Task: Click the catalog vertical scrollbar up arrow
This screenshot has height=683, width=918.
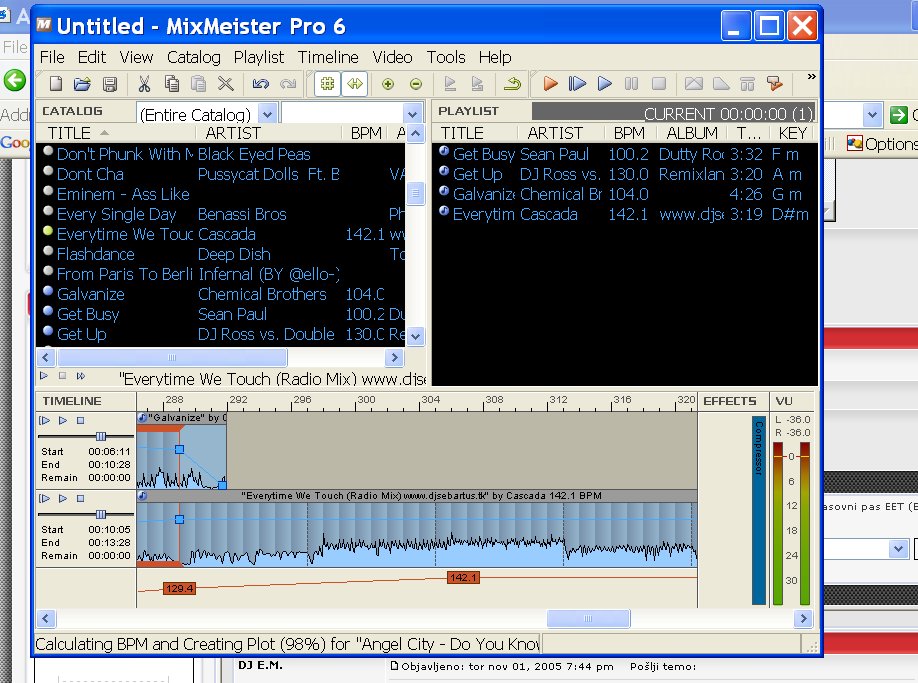Action: 415,134
